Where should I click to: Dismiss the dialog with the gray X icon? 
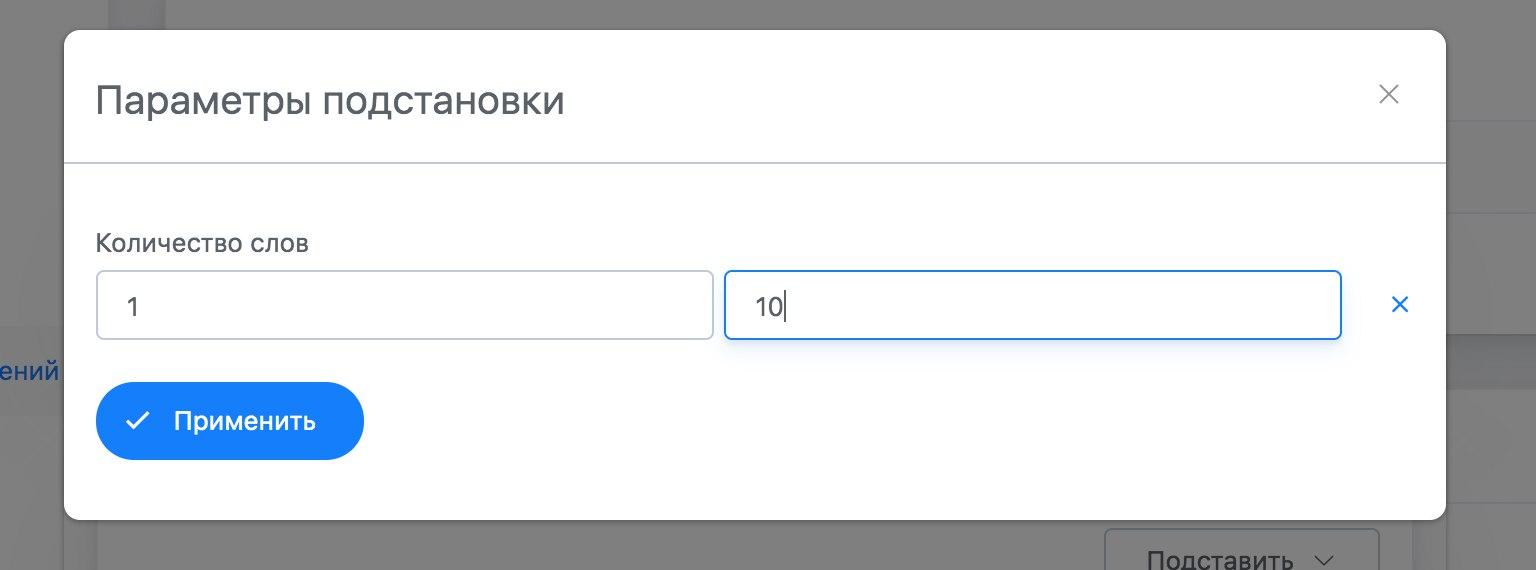point(1388,95)
